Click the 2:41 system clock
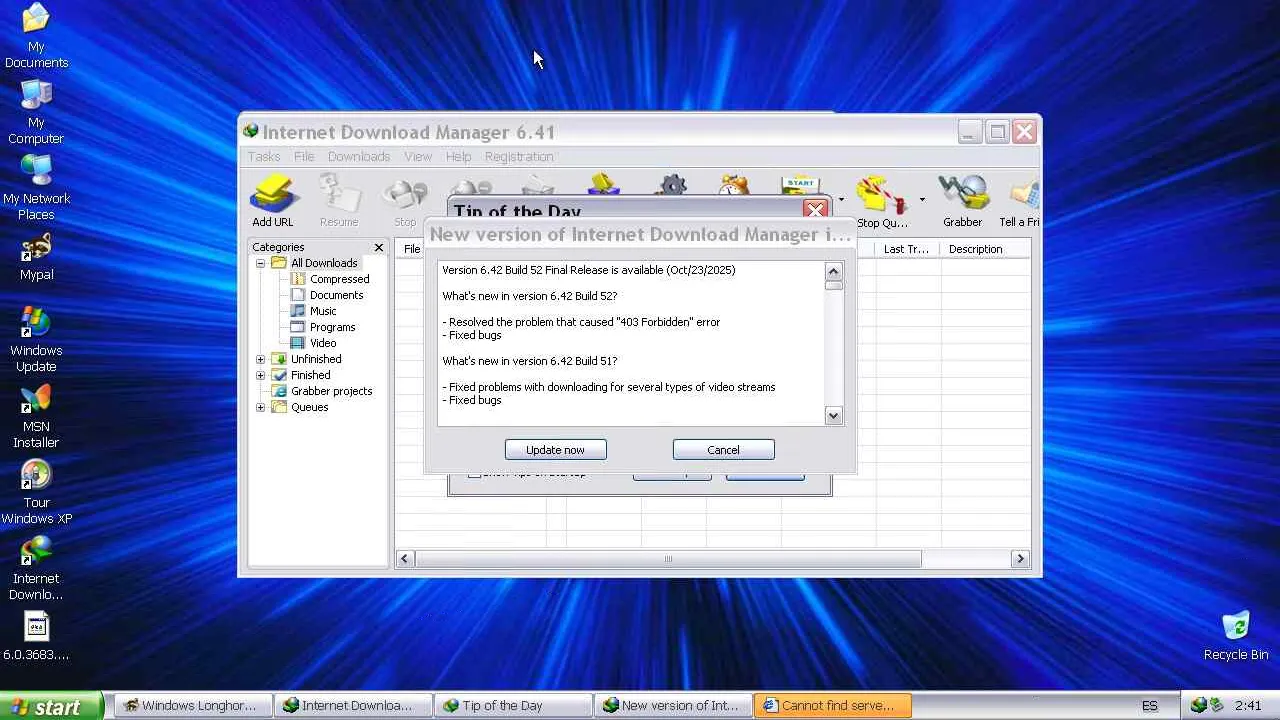The width and height of the screenshot is (1280, 720). (1248, 706)
